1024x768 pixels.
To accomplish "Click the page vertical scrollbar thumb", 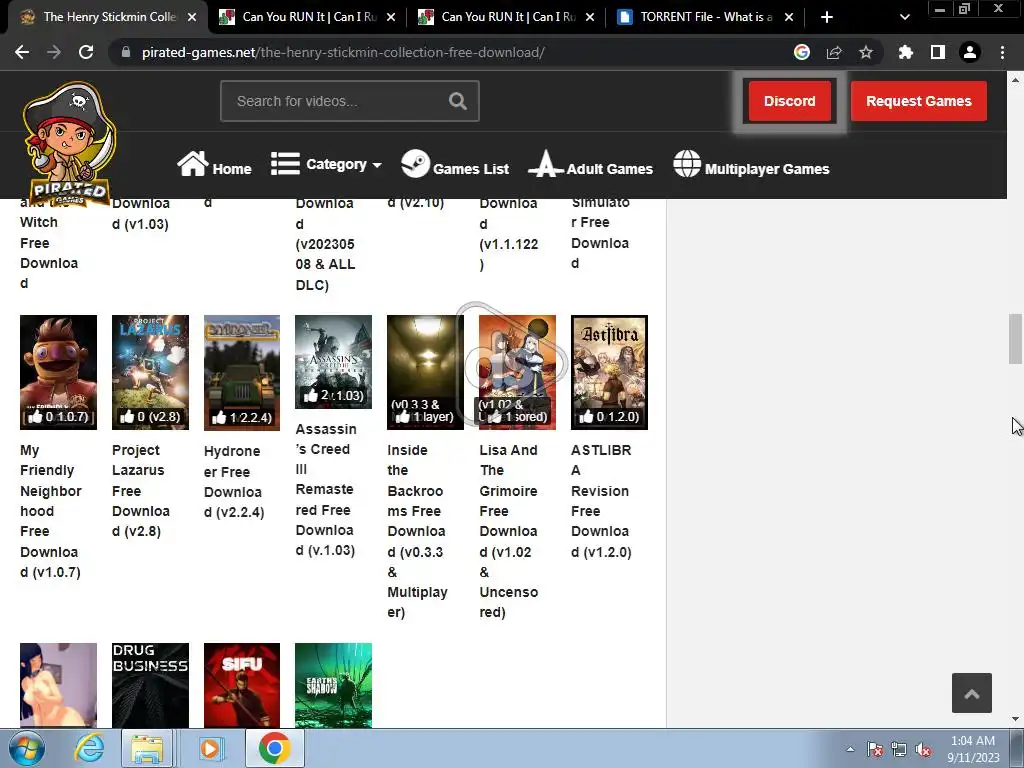I will point(1015,339).
